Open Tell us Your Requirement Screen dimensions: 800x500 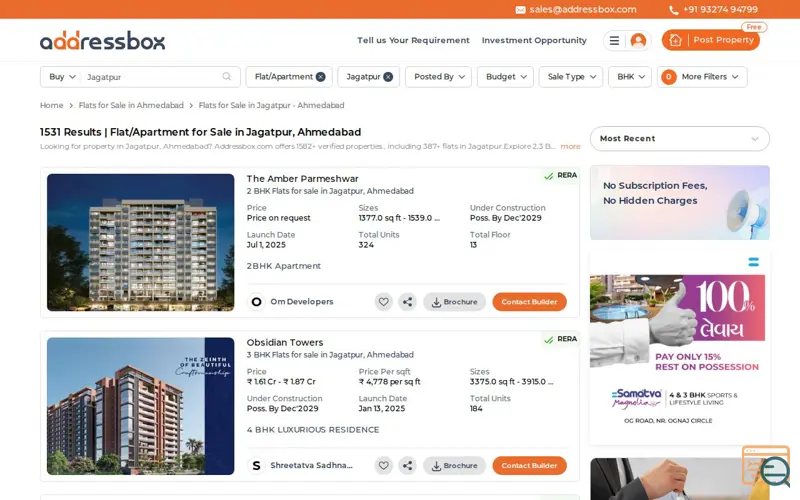pyautogui.click(x=413, y=40)
